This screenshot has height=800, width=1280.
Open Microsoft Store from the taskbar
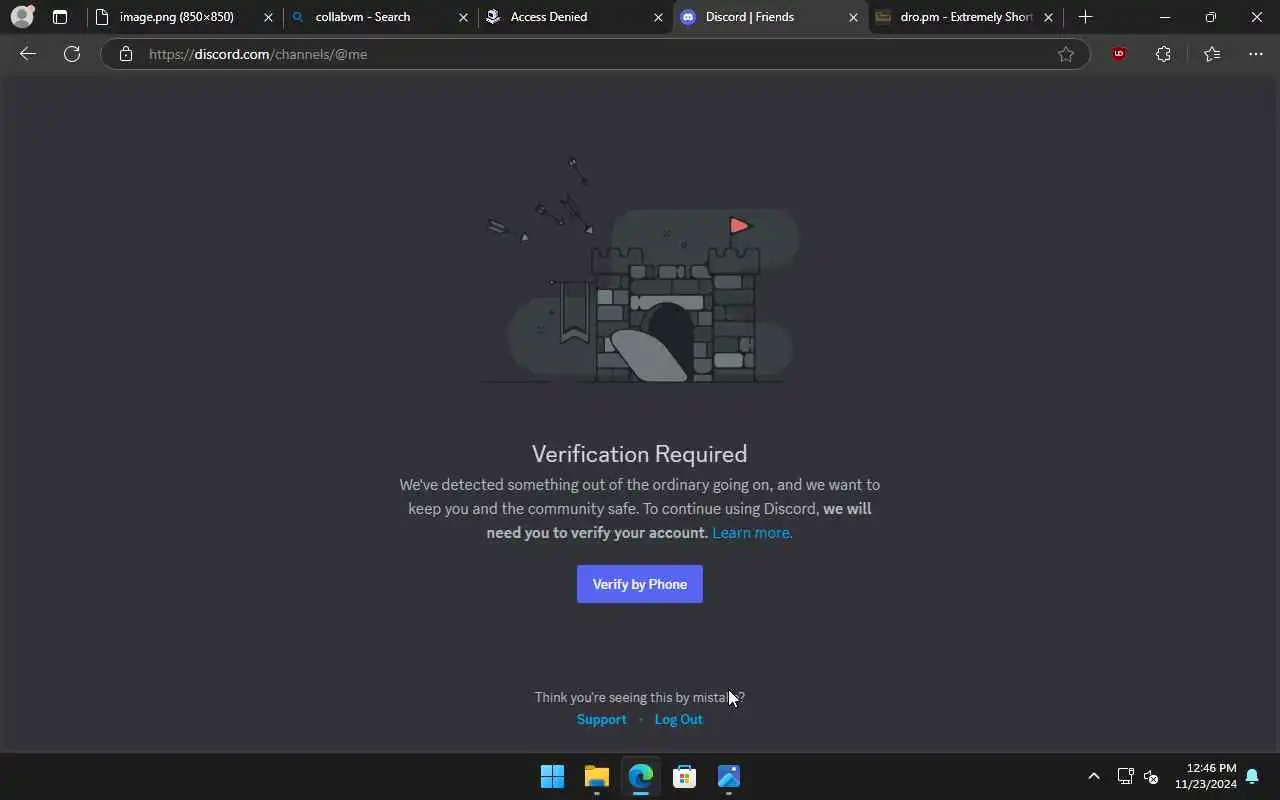pyautogui.click(x=685, y=776)
